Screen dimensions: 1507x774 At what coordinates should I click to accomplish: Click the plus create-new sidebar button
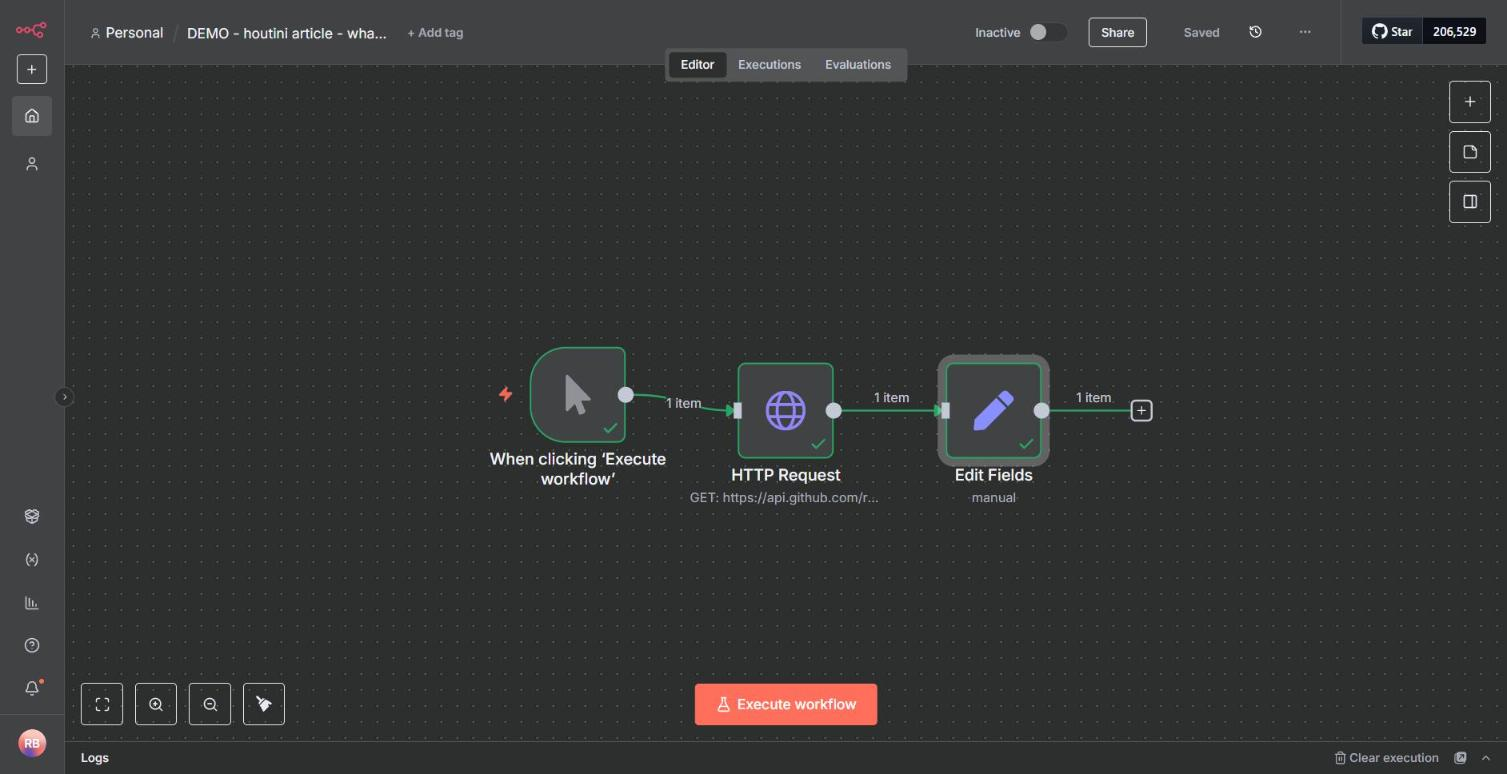click(x=31, y=69)
